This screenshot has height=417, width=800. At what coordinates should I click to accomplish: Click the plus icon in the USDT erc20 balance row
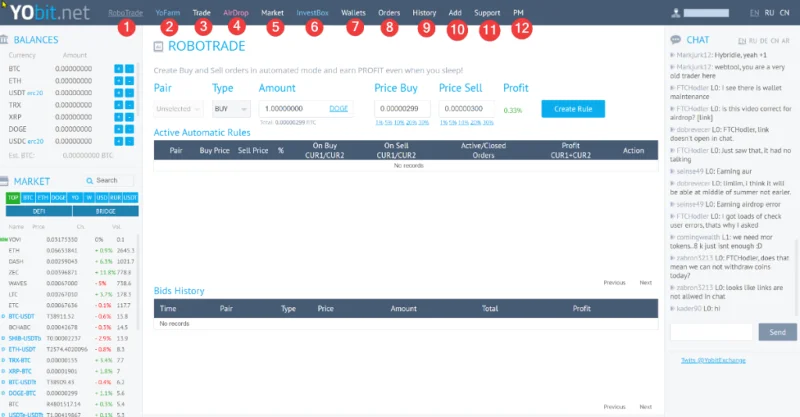pos(118,93)
